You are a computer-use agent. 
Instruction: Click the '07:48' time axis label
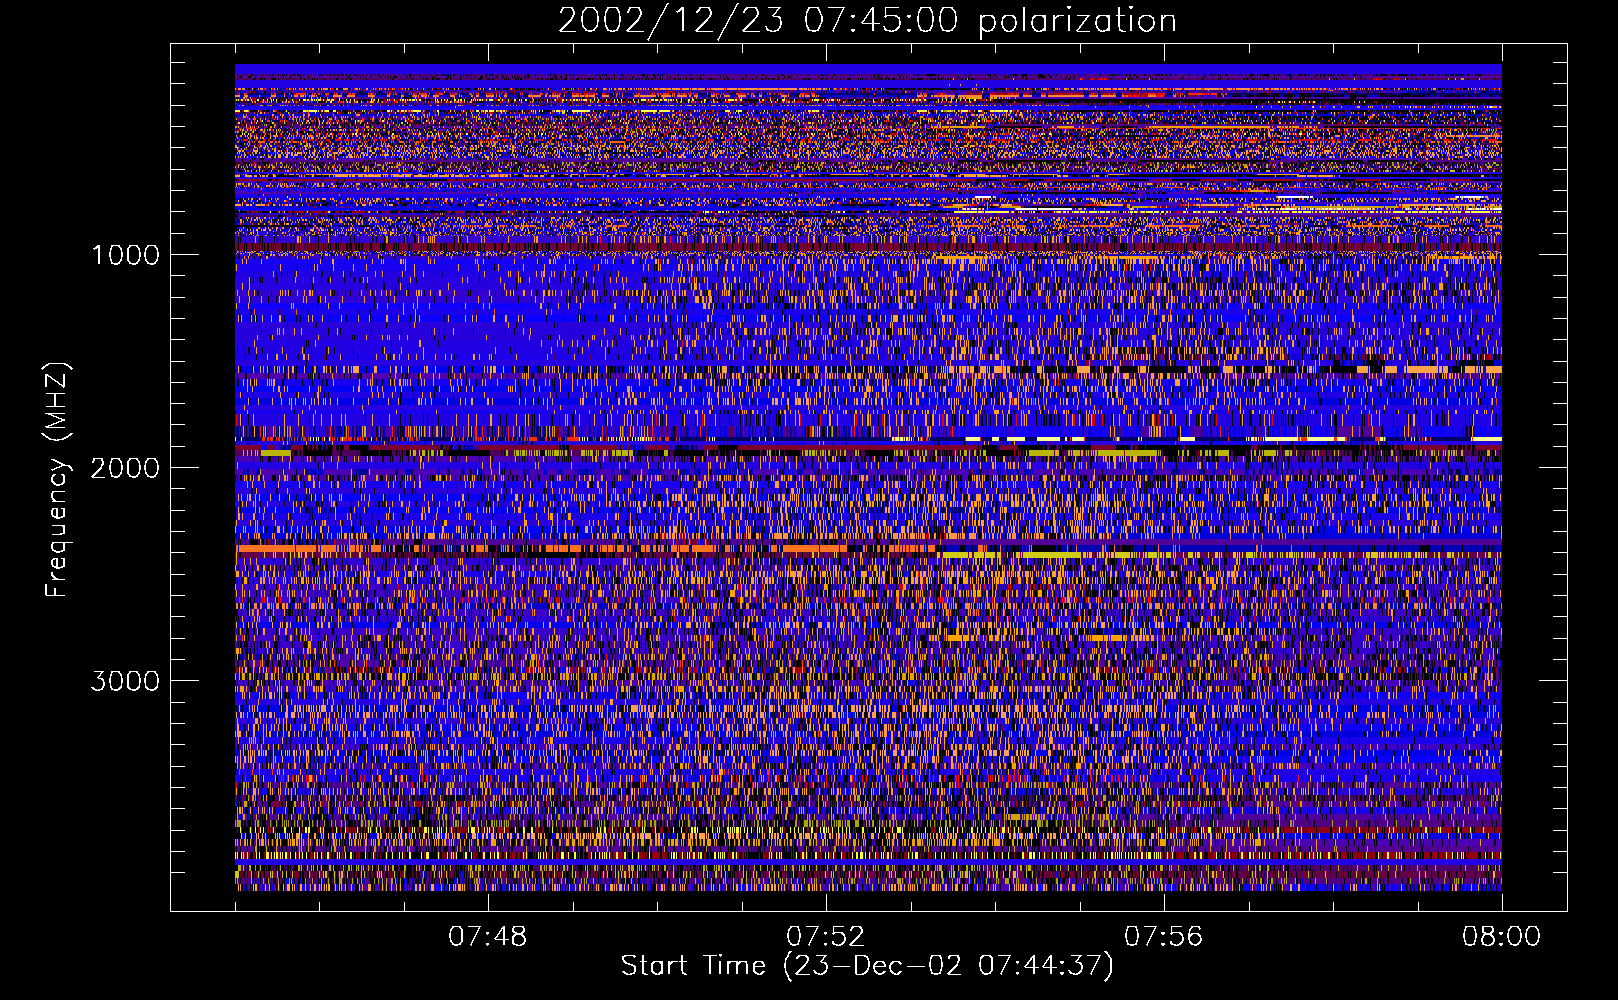[x=487, y=937]
